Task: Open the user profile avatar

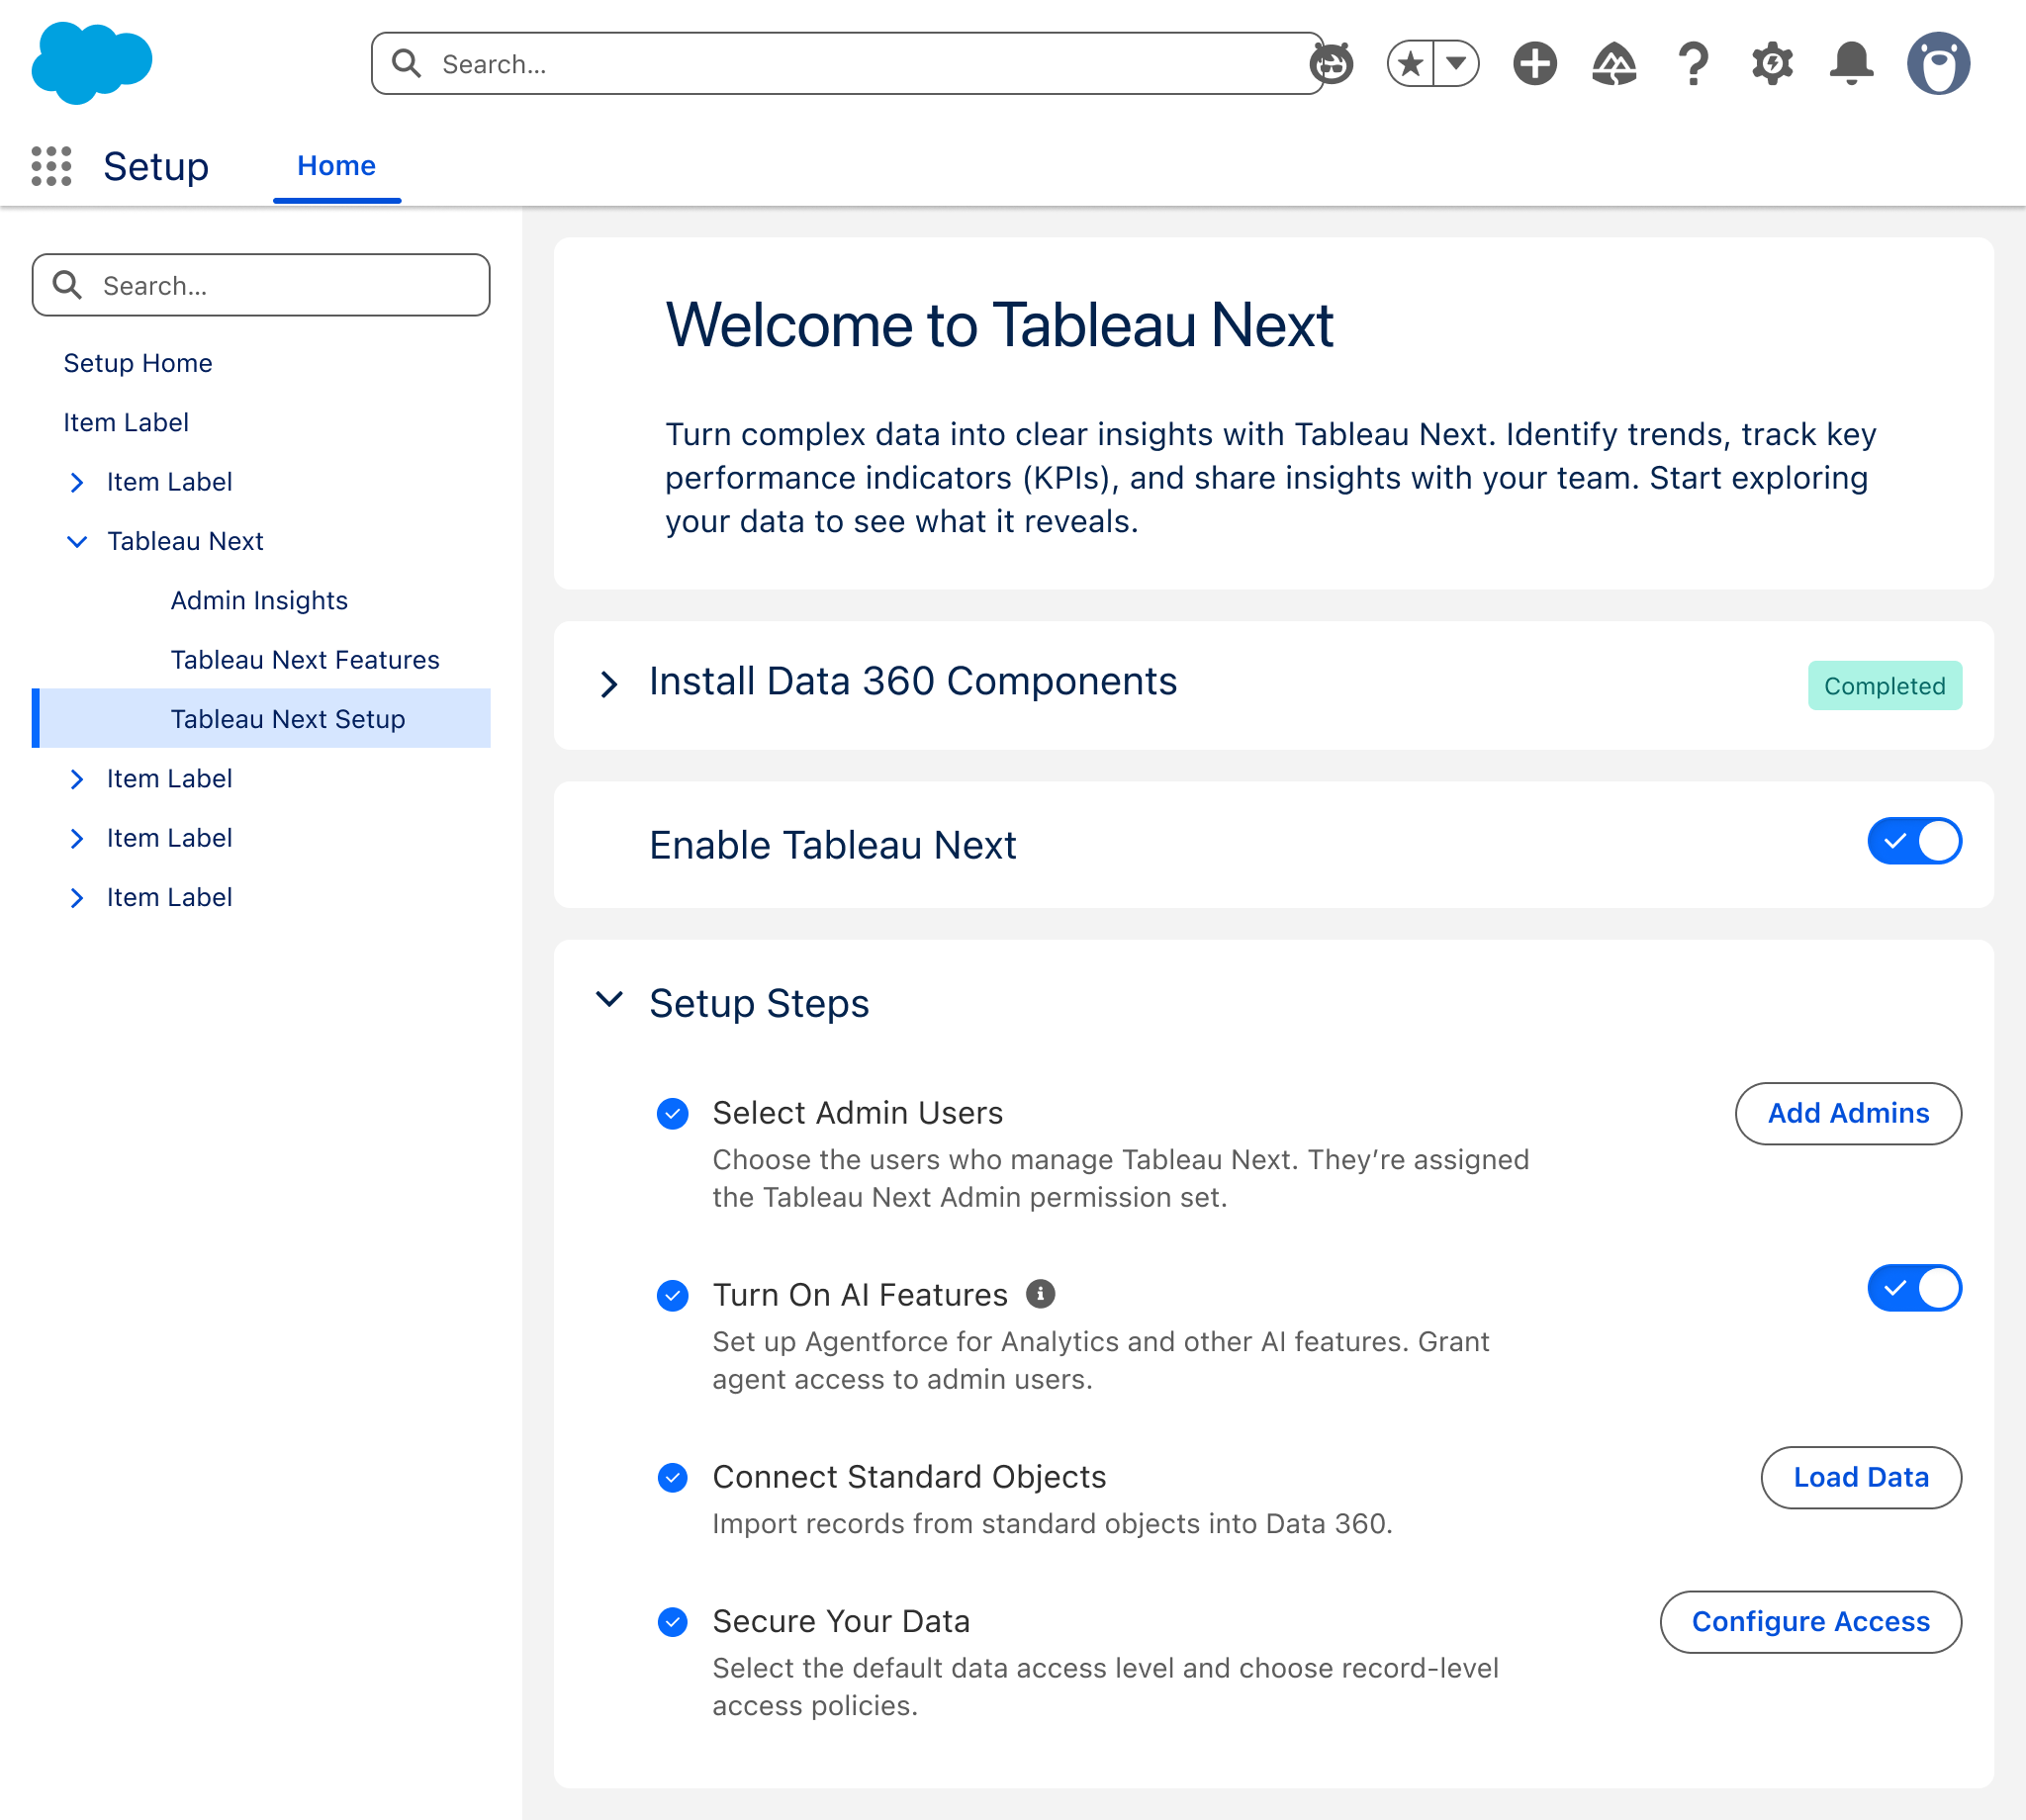Action: tap(1938, 64)
